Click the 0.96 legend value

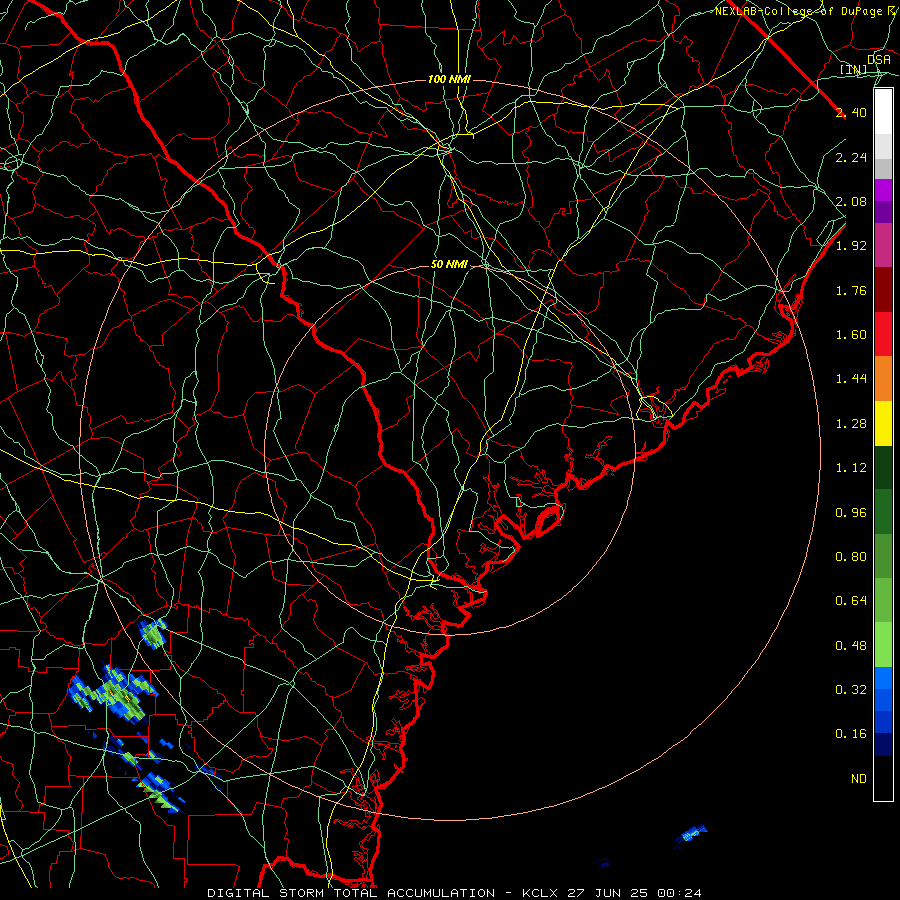point(851,513)
